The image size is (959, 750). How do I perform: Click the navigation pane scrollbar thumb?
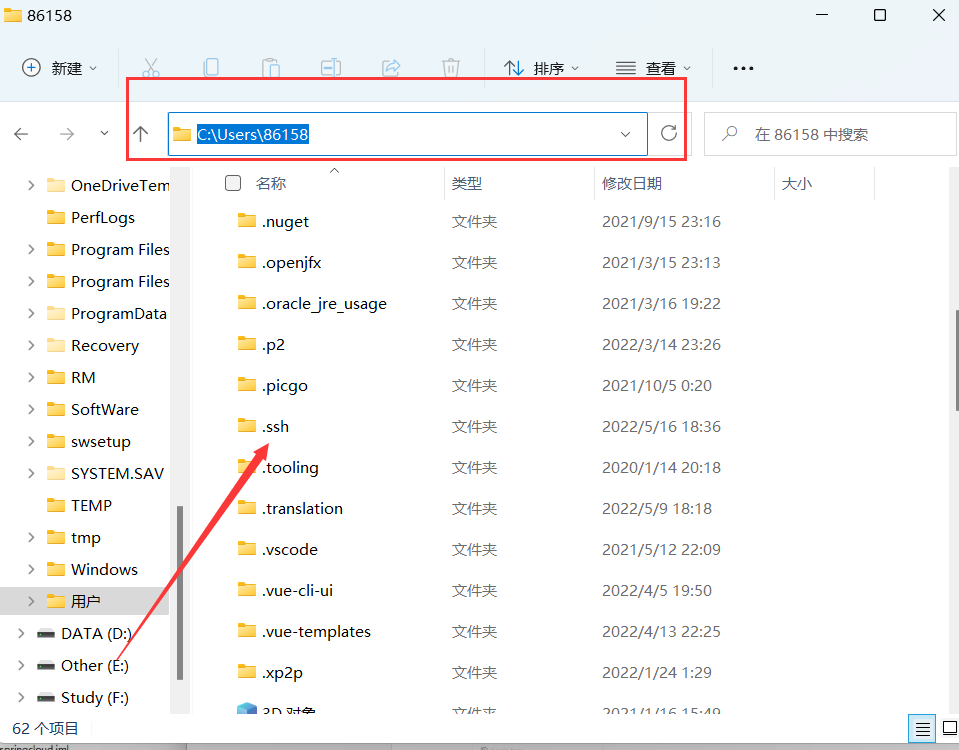tap(180, 593)
